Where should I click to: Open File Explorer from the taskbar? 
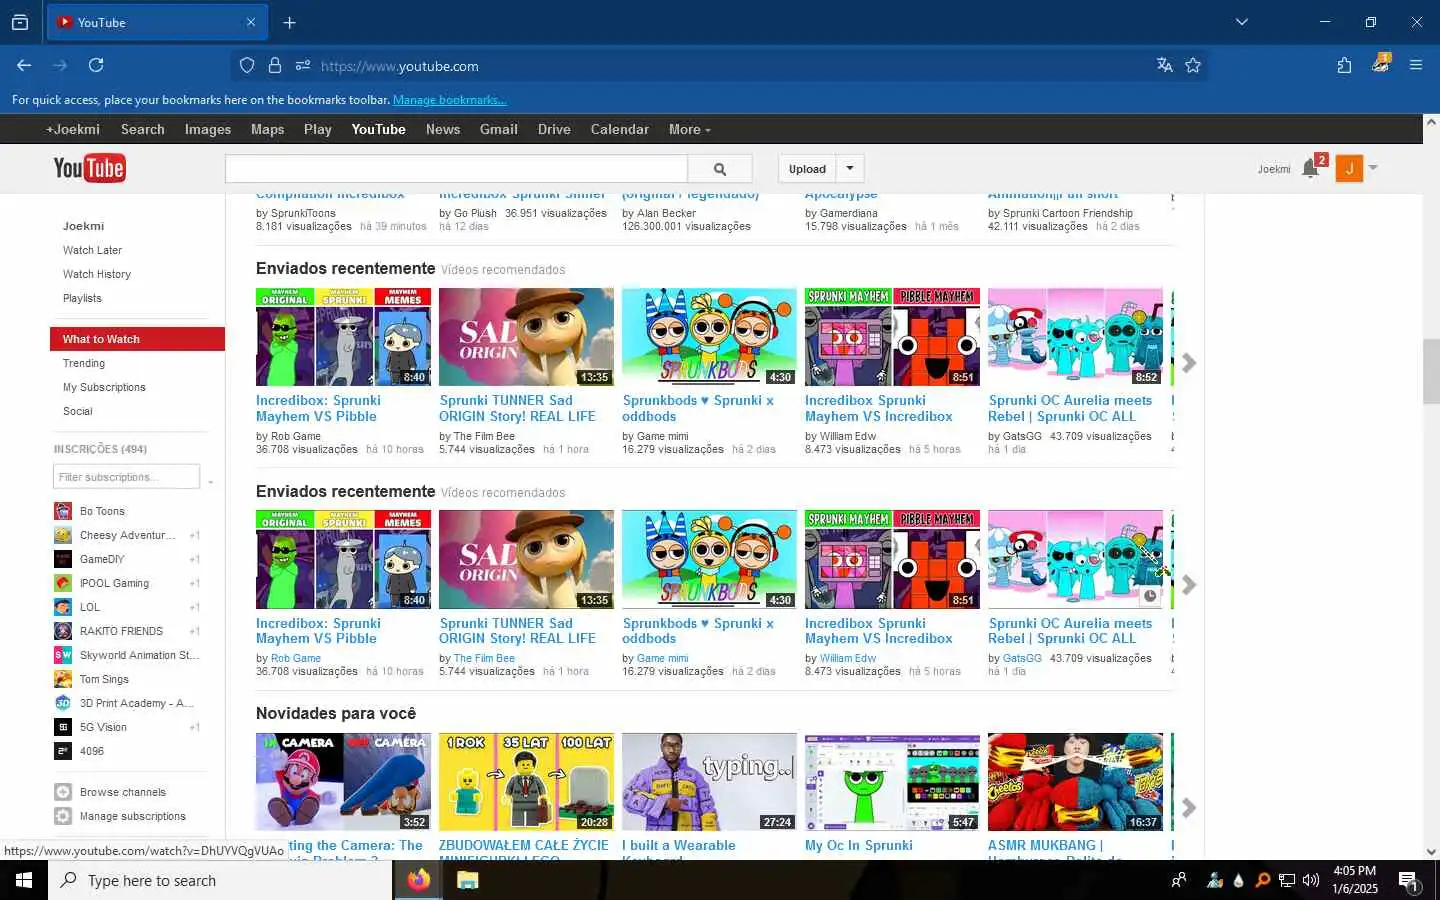pos(467,880)
